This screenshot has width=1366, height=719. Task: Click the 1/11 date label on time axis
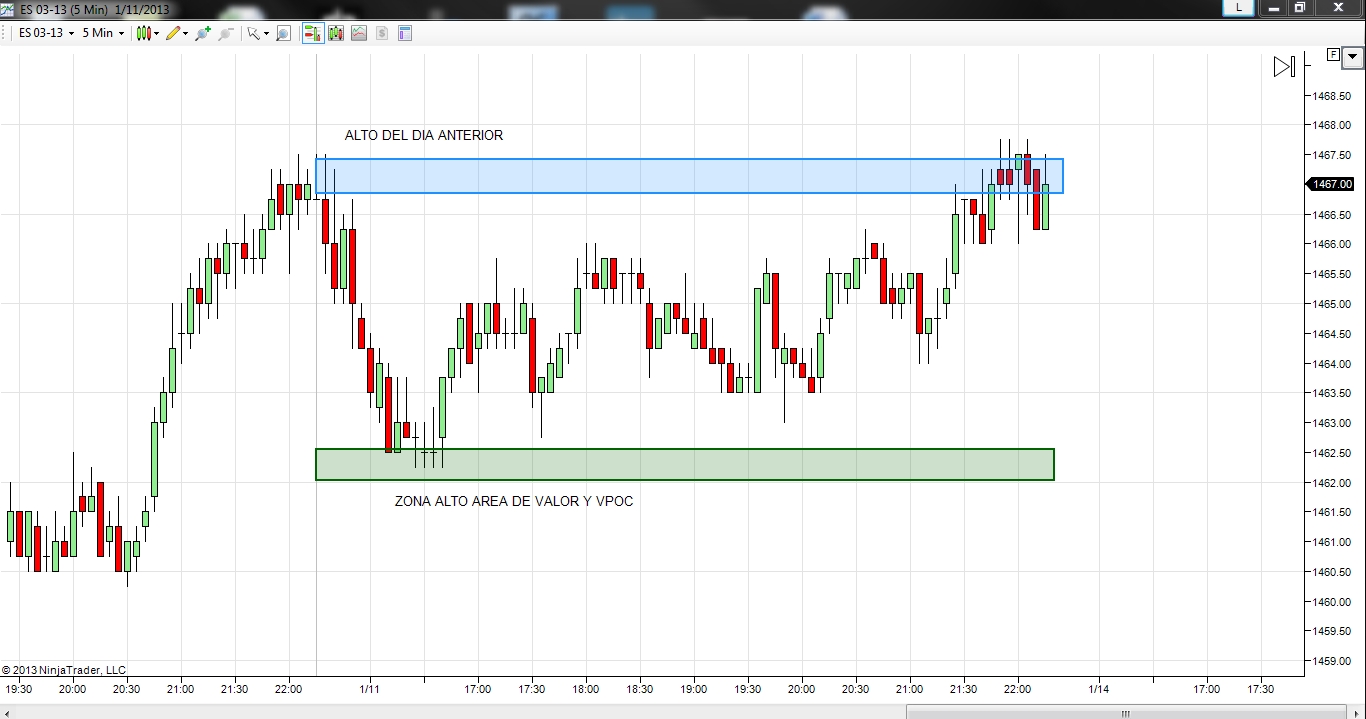coord(370,689)
